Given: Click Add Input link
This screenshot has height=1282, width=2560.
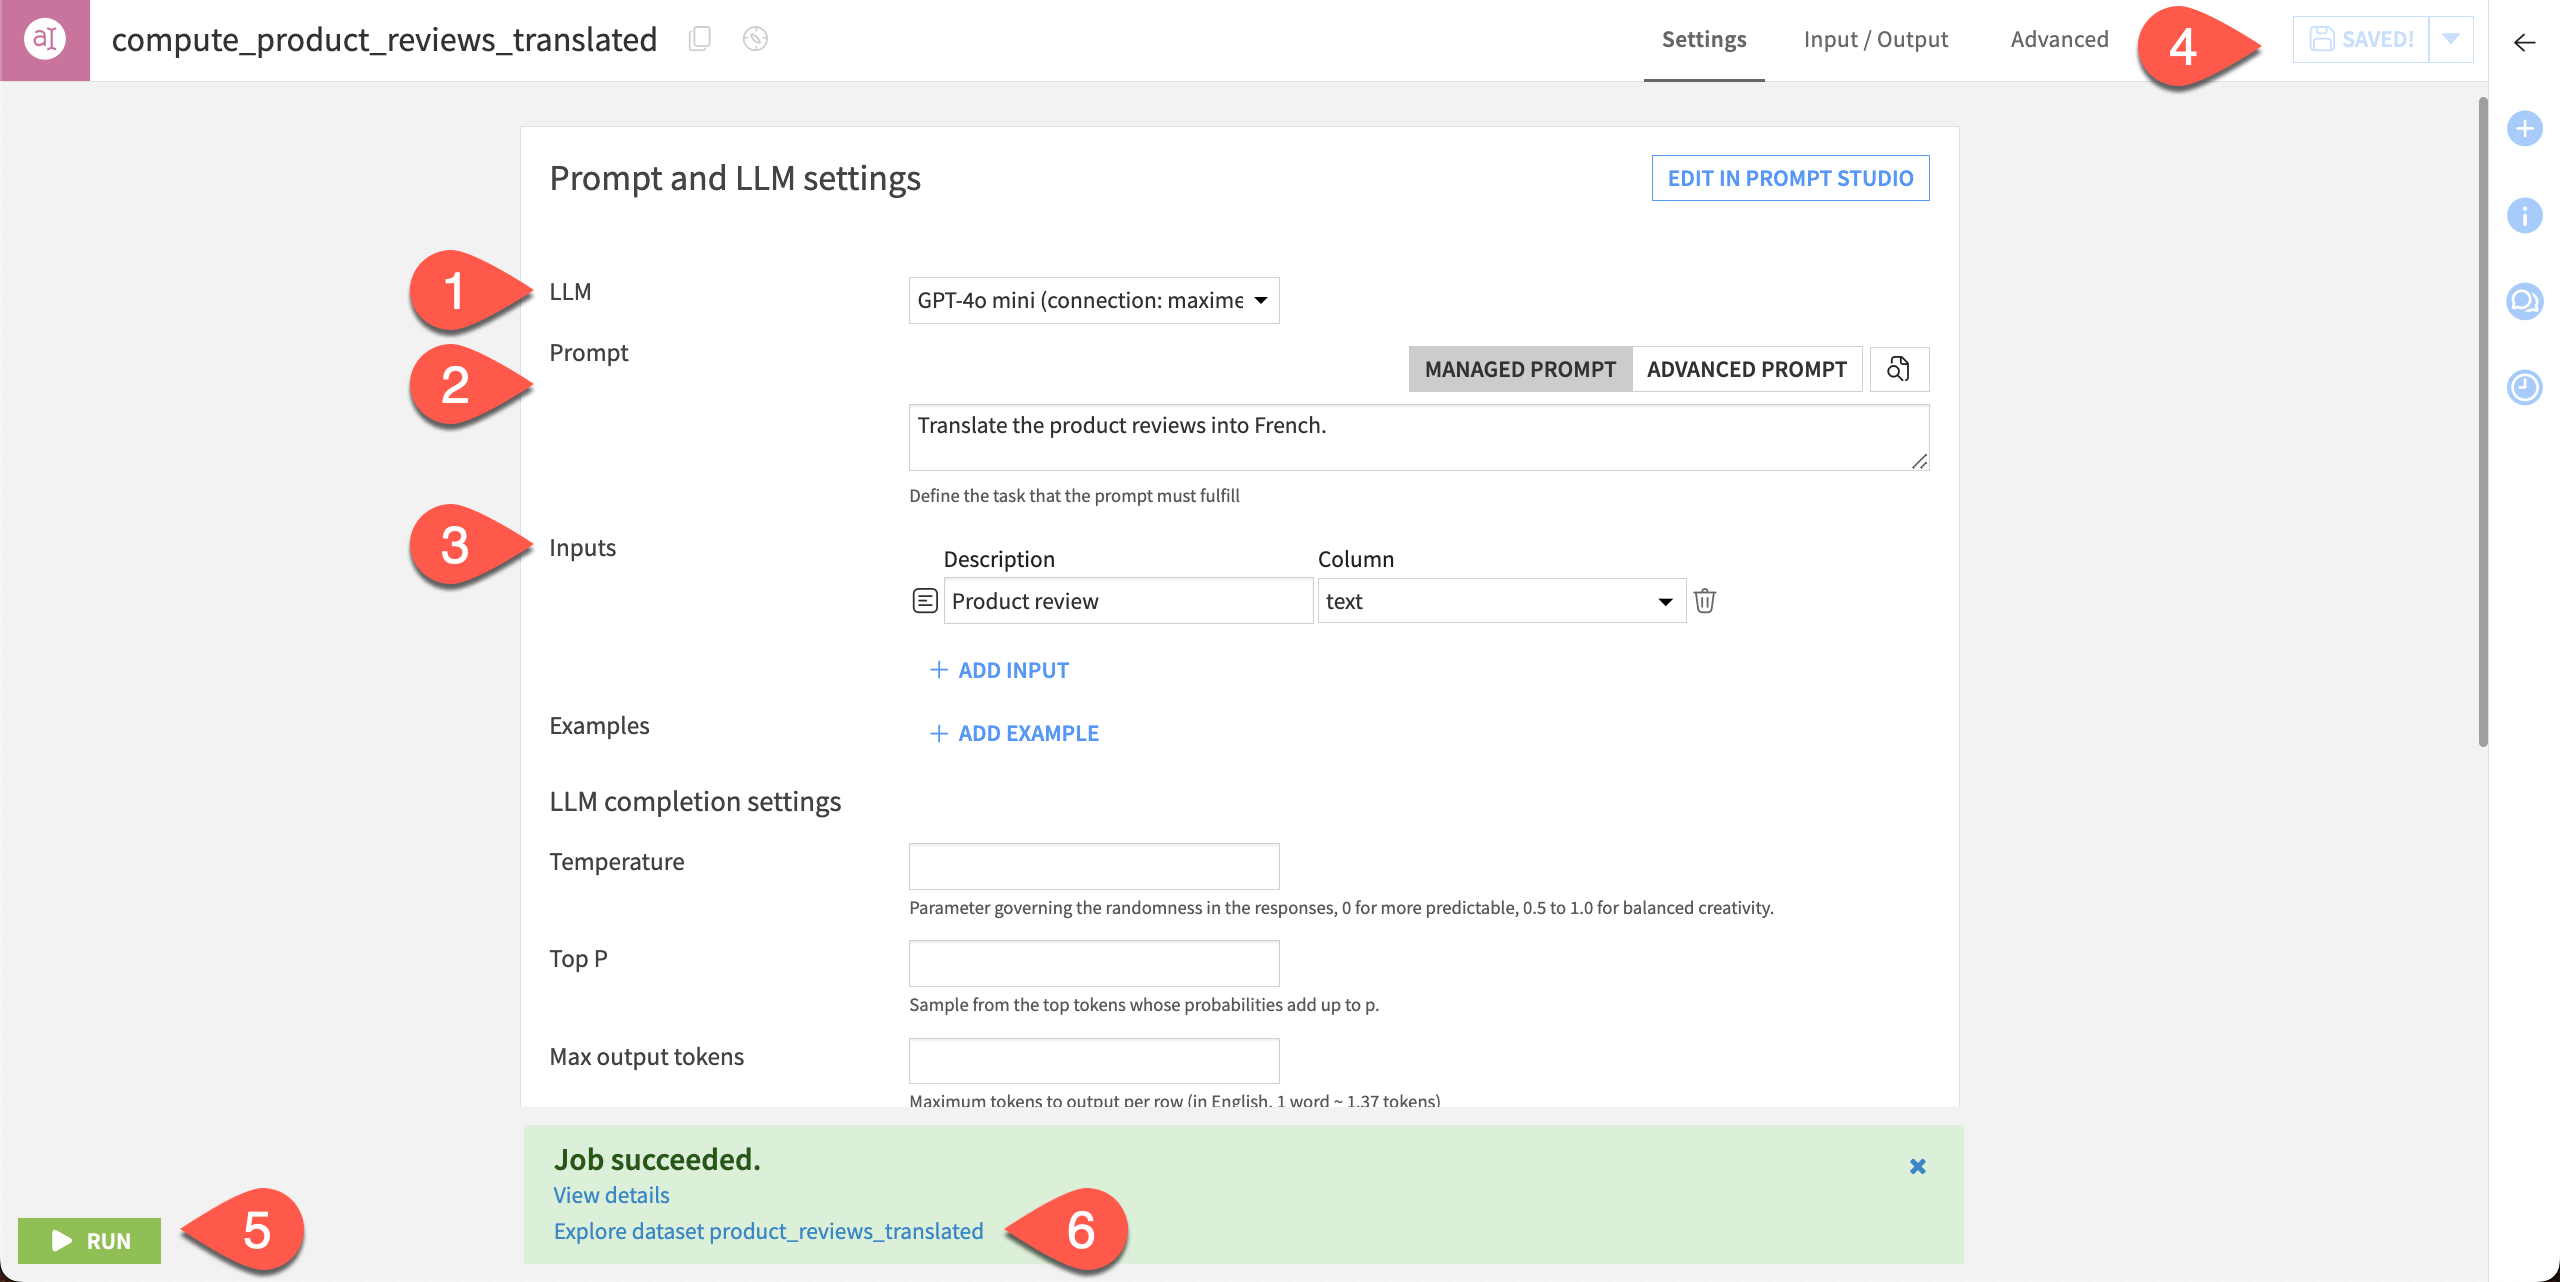Looking at the screenshot, I should pos(1000,669).
